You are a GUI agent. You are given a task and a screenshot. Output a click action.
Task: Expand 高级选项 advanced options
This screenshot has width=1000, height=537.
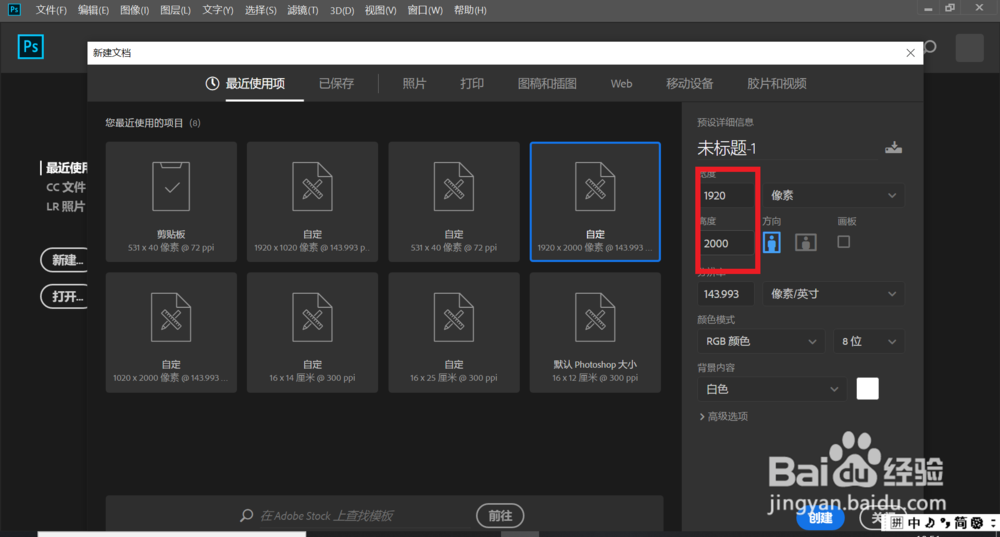(x=723, y=416)
